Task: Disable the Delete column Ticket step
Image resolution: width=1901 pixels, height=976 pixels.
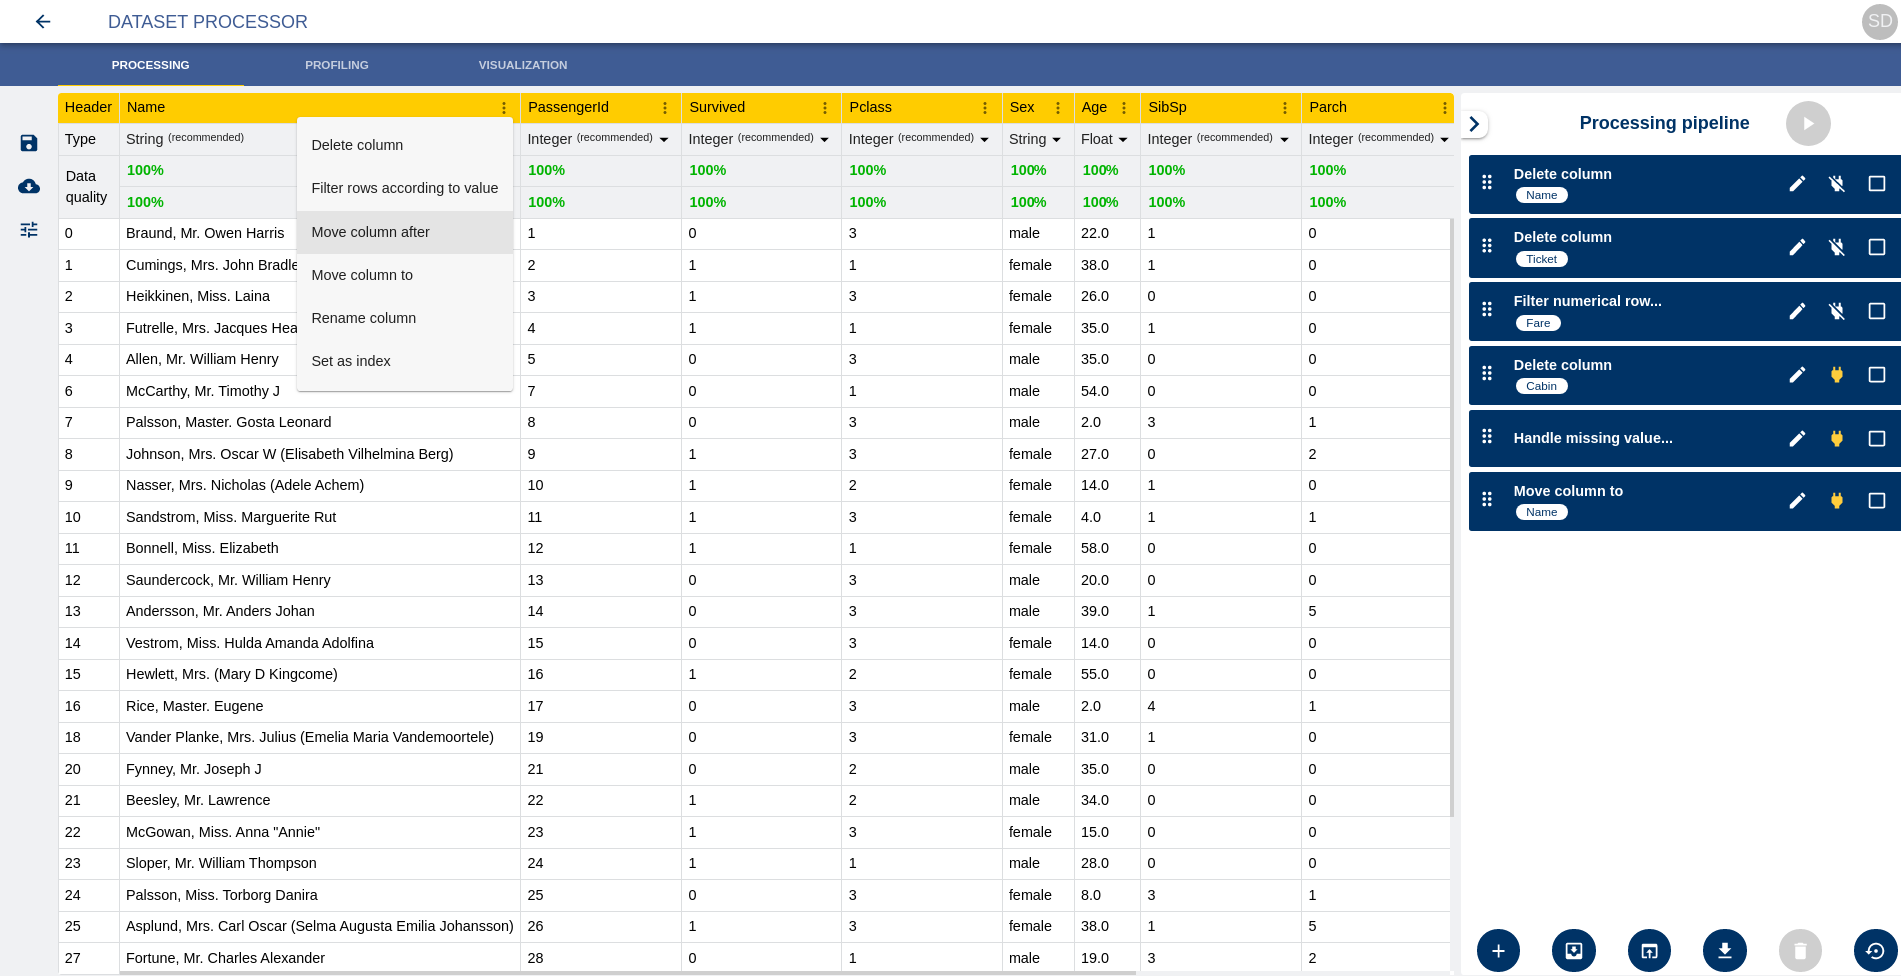Action: pyautogui.click(x=1837, y=247)
